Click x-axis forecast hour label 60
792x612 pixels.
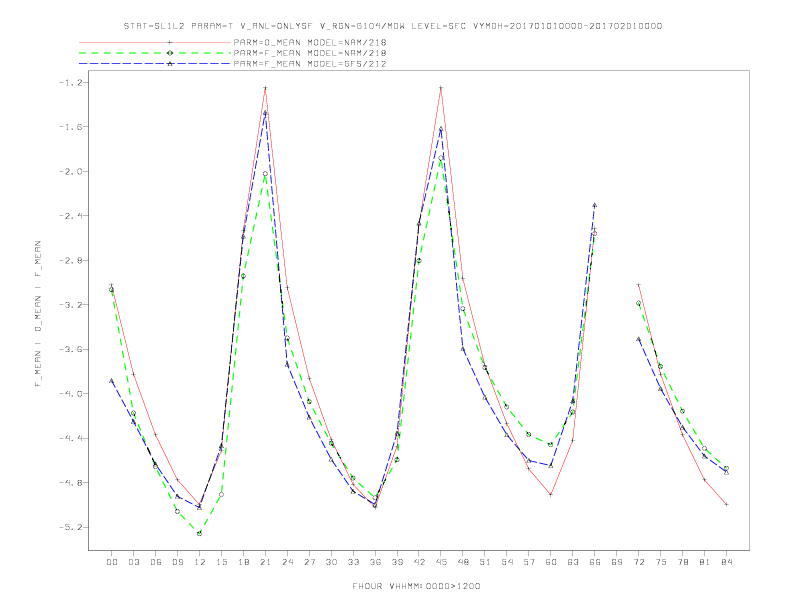[x=551, y=562]
